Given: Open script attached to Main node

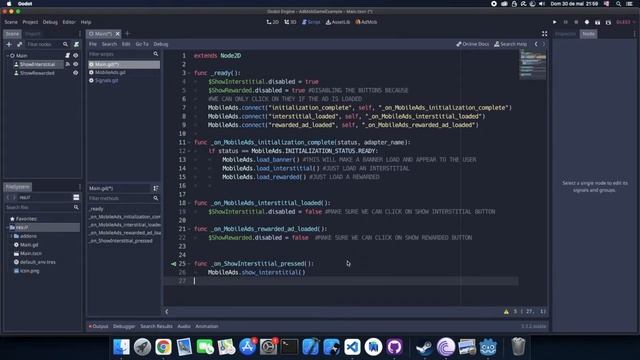Looking at the screenshot, I should (67, 56).
